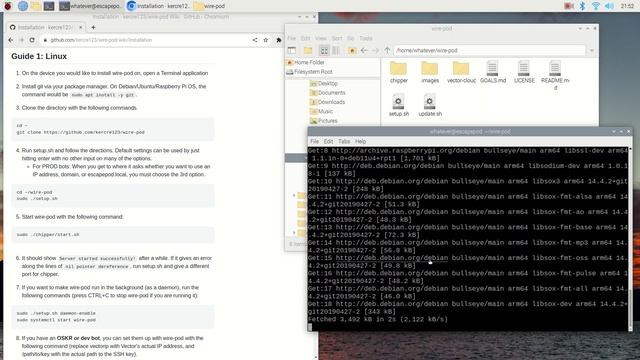The height and width of the screenshot is (360, 640).
Task: Open Sort menu in the file manager
Action: pyautogui.click(x=337, y=38)
